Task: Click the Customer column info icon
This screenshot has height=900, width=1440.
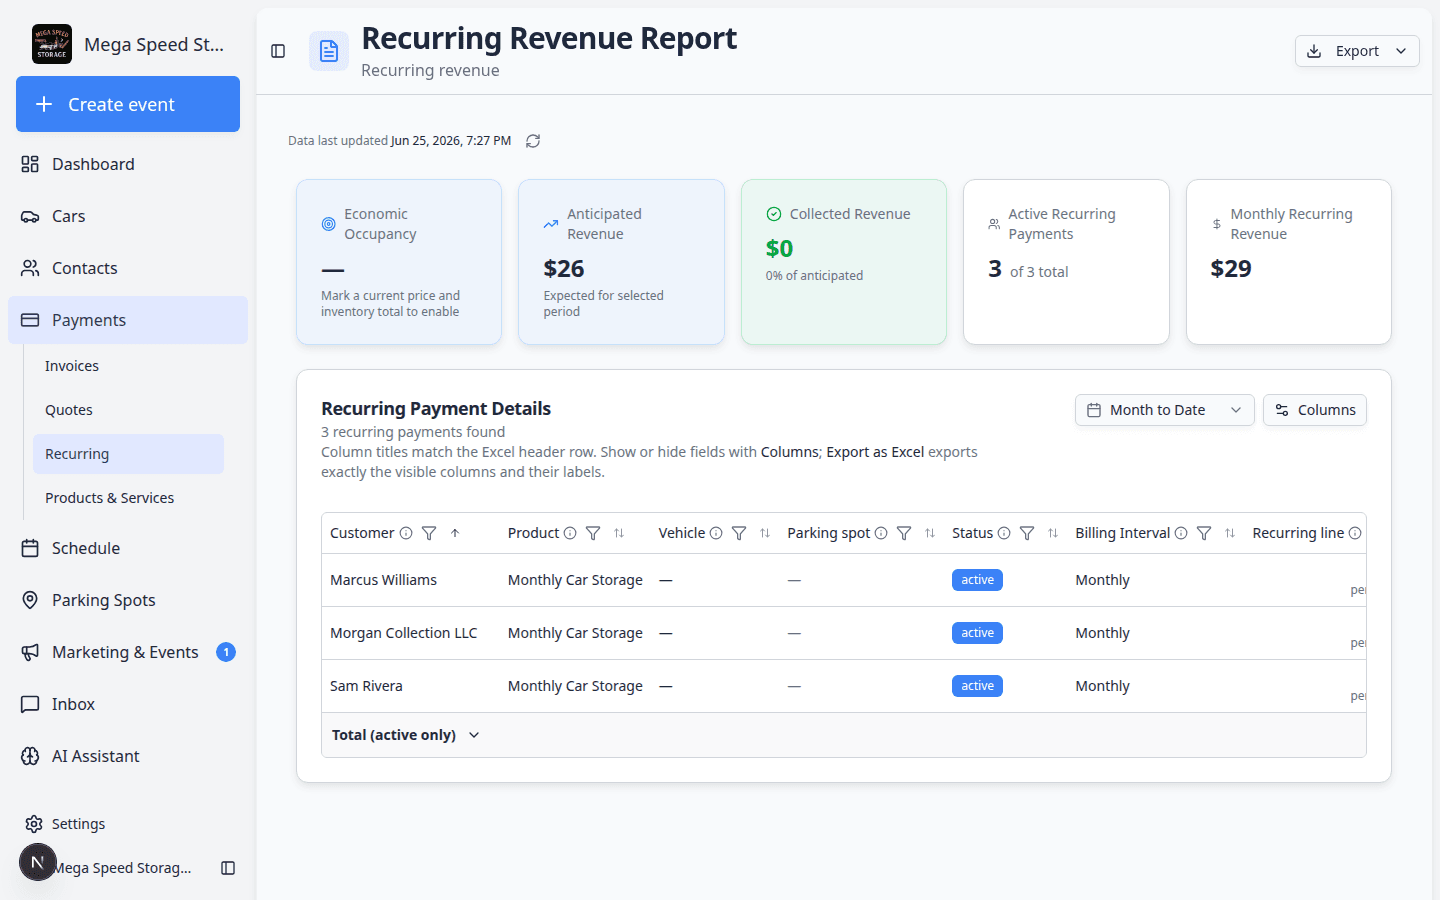Action: [x=406, y=533]
